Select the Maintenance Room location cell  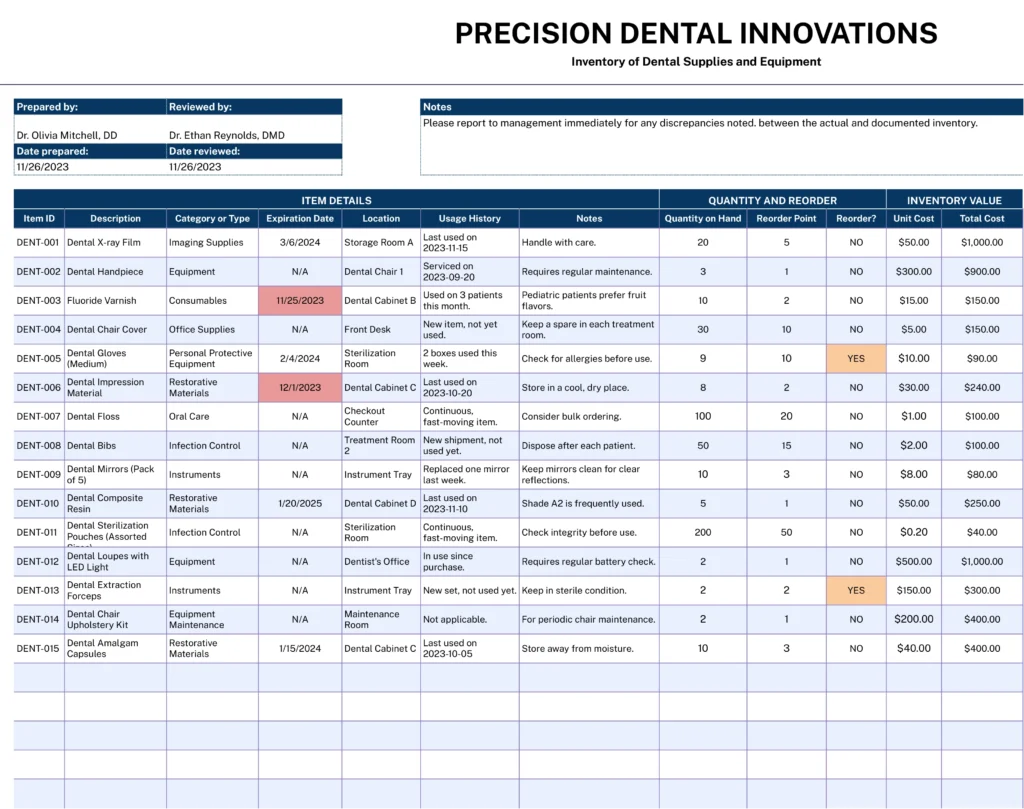381,619
